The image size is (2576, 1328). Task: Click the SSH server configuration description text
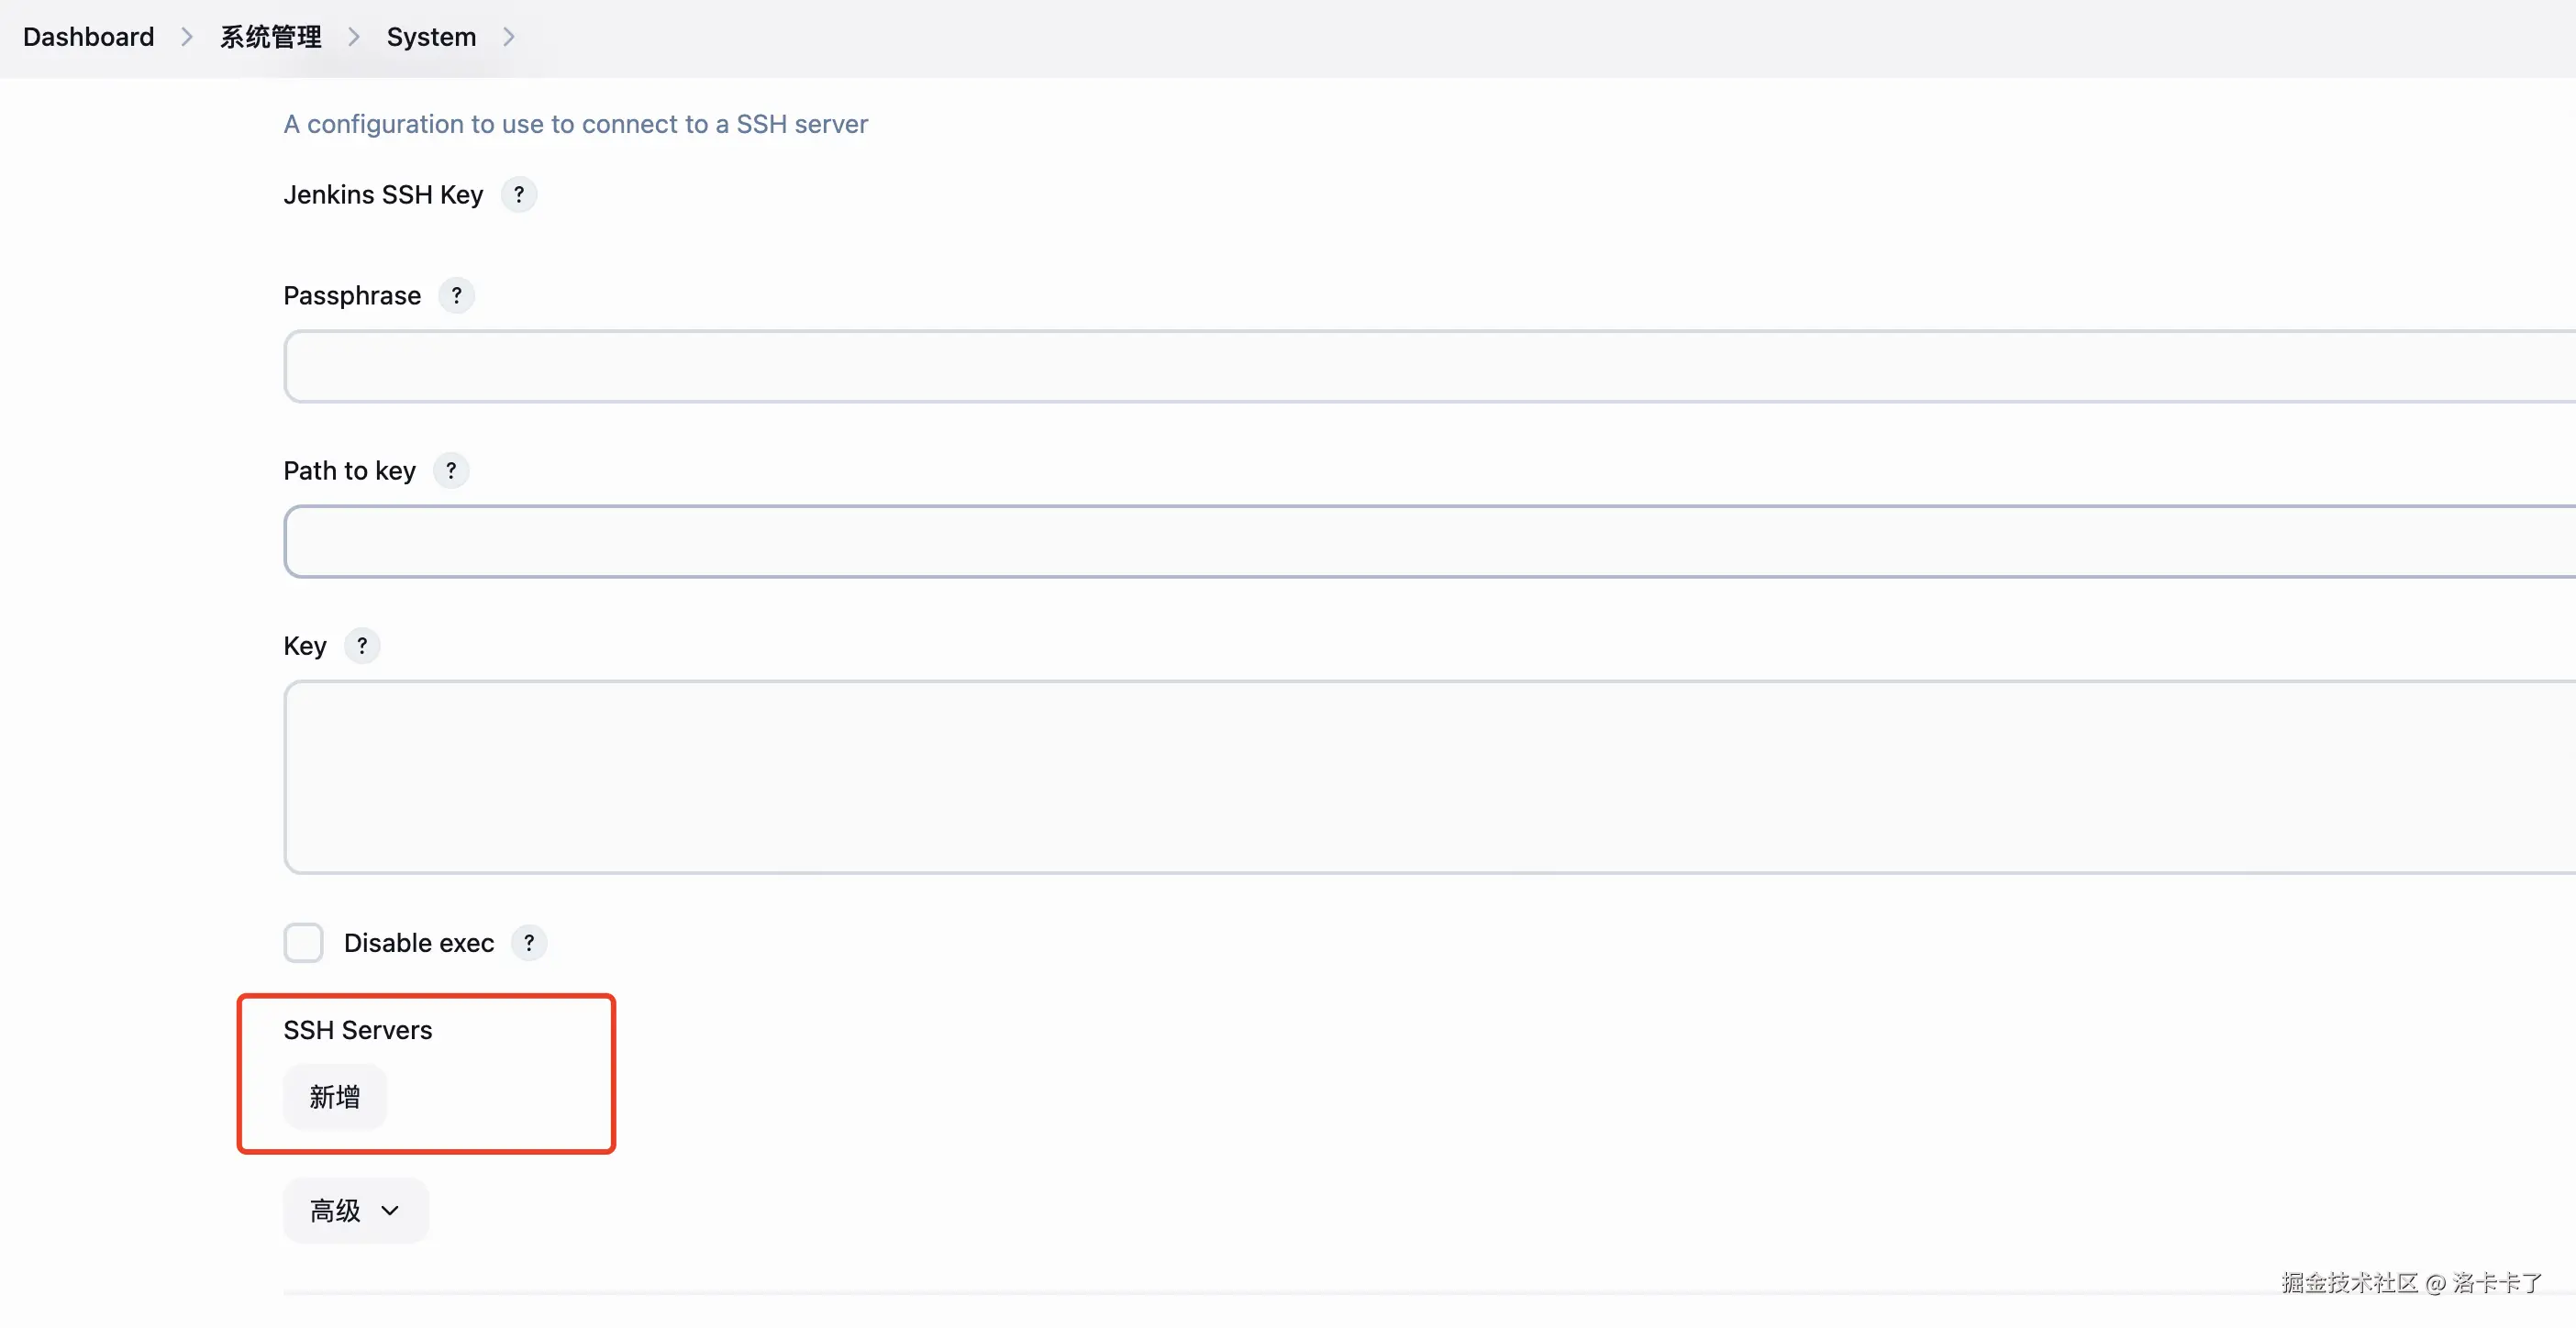click(x=575, y=124)
